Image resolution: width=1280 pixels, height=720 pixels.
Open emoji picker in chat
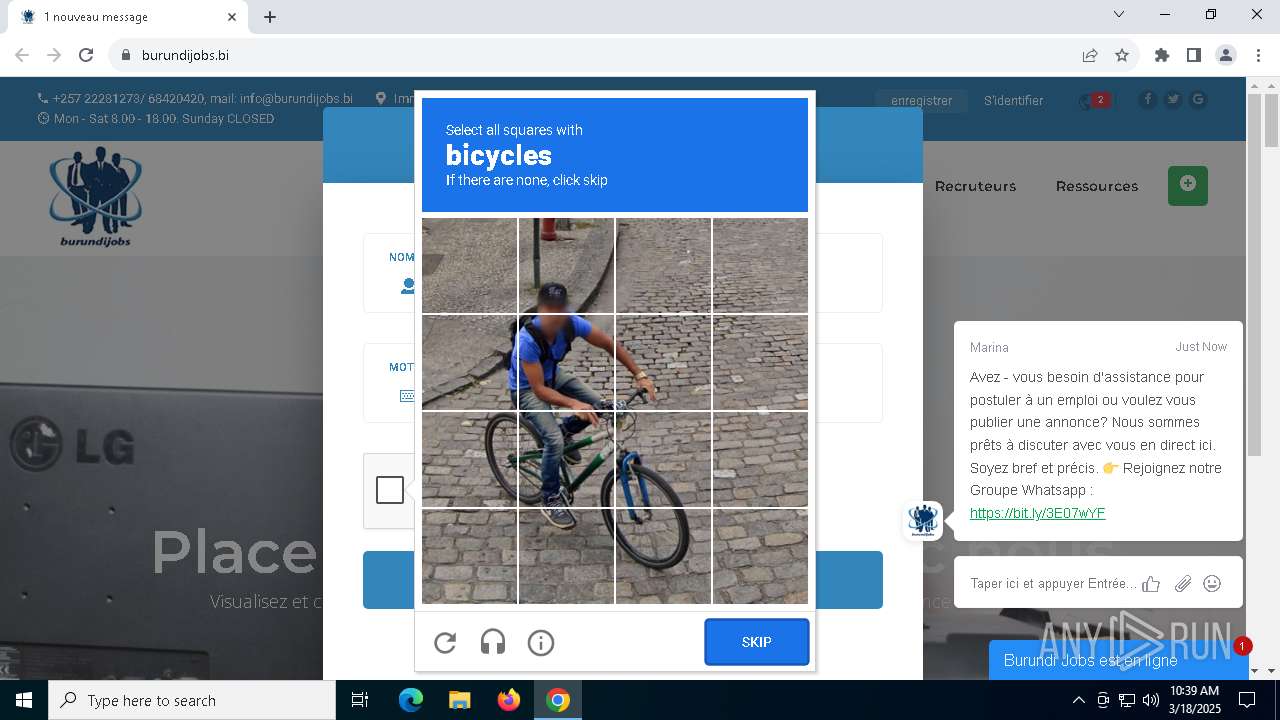pos(1212,583)
